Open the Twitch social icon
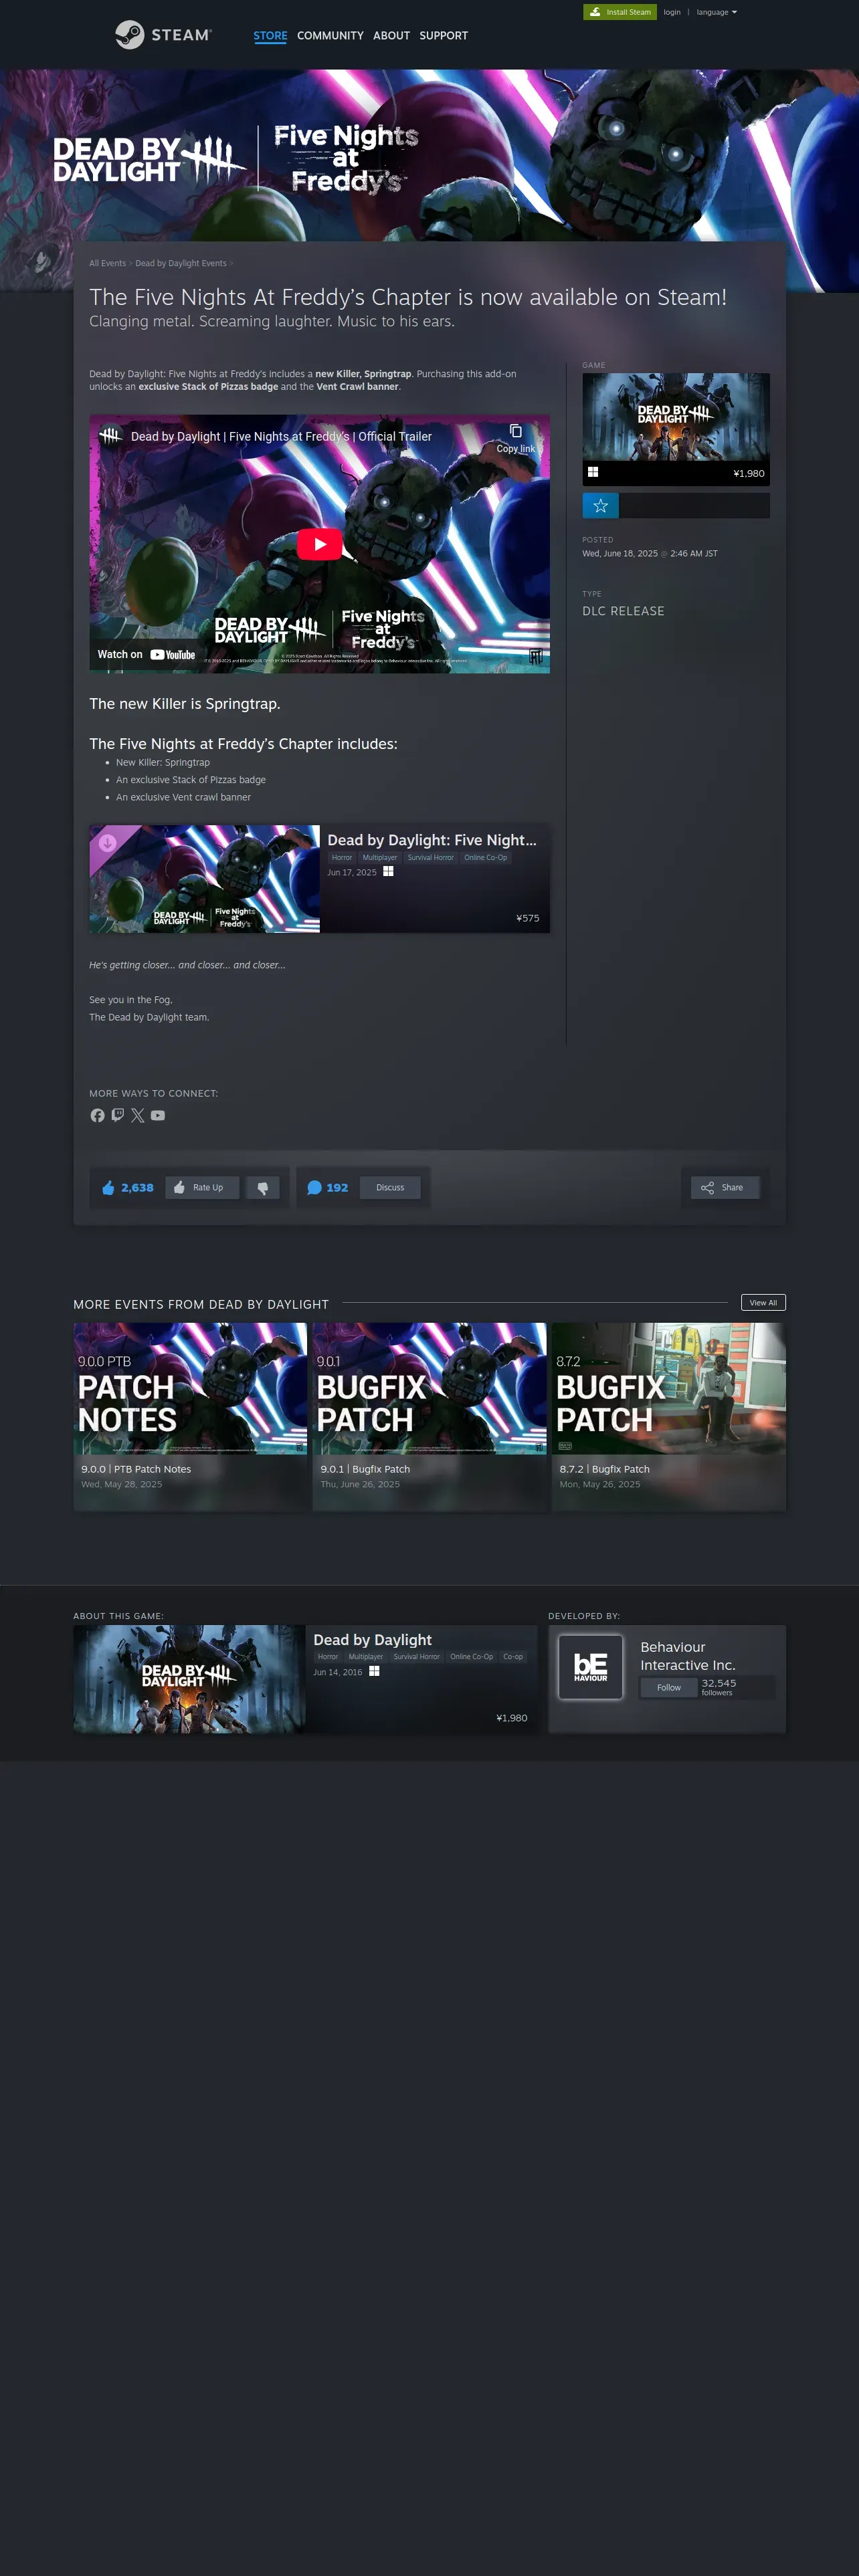This screenshot has height=2576, width=859. [x=117, y=1115]
